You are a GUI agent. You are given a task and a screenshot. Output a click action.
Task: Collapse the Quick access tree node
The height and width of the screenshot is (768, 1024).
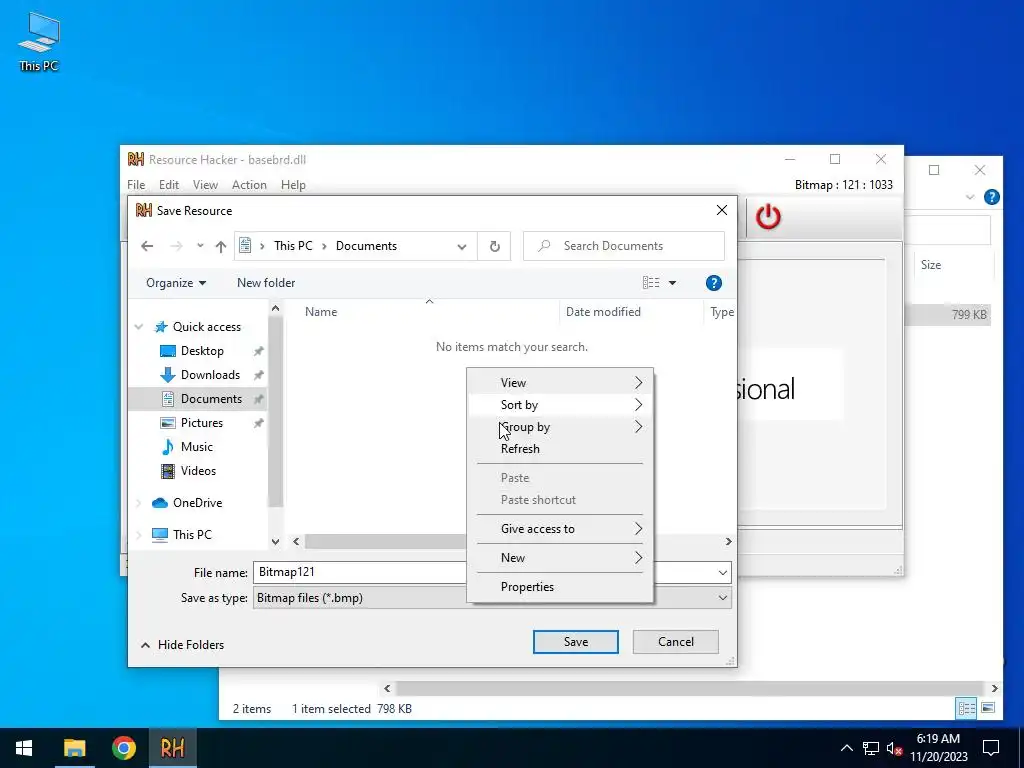[x=138, y=327]
